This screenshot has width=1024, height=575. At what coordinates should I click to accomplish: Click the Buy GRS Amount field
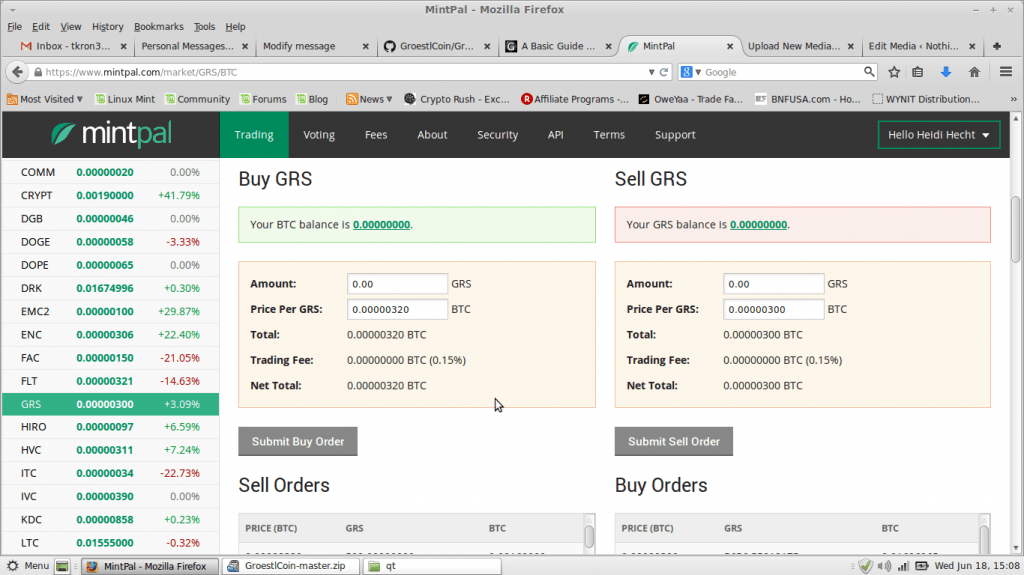click(397, 284)
